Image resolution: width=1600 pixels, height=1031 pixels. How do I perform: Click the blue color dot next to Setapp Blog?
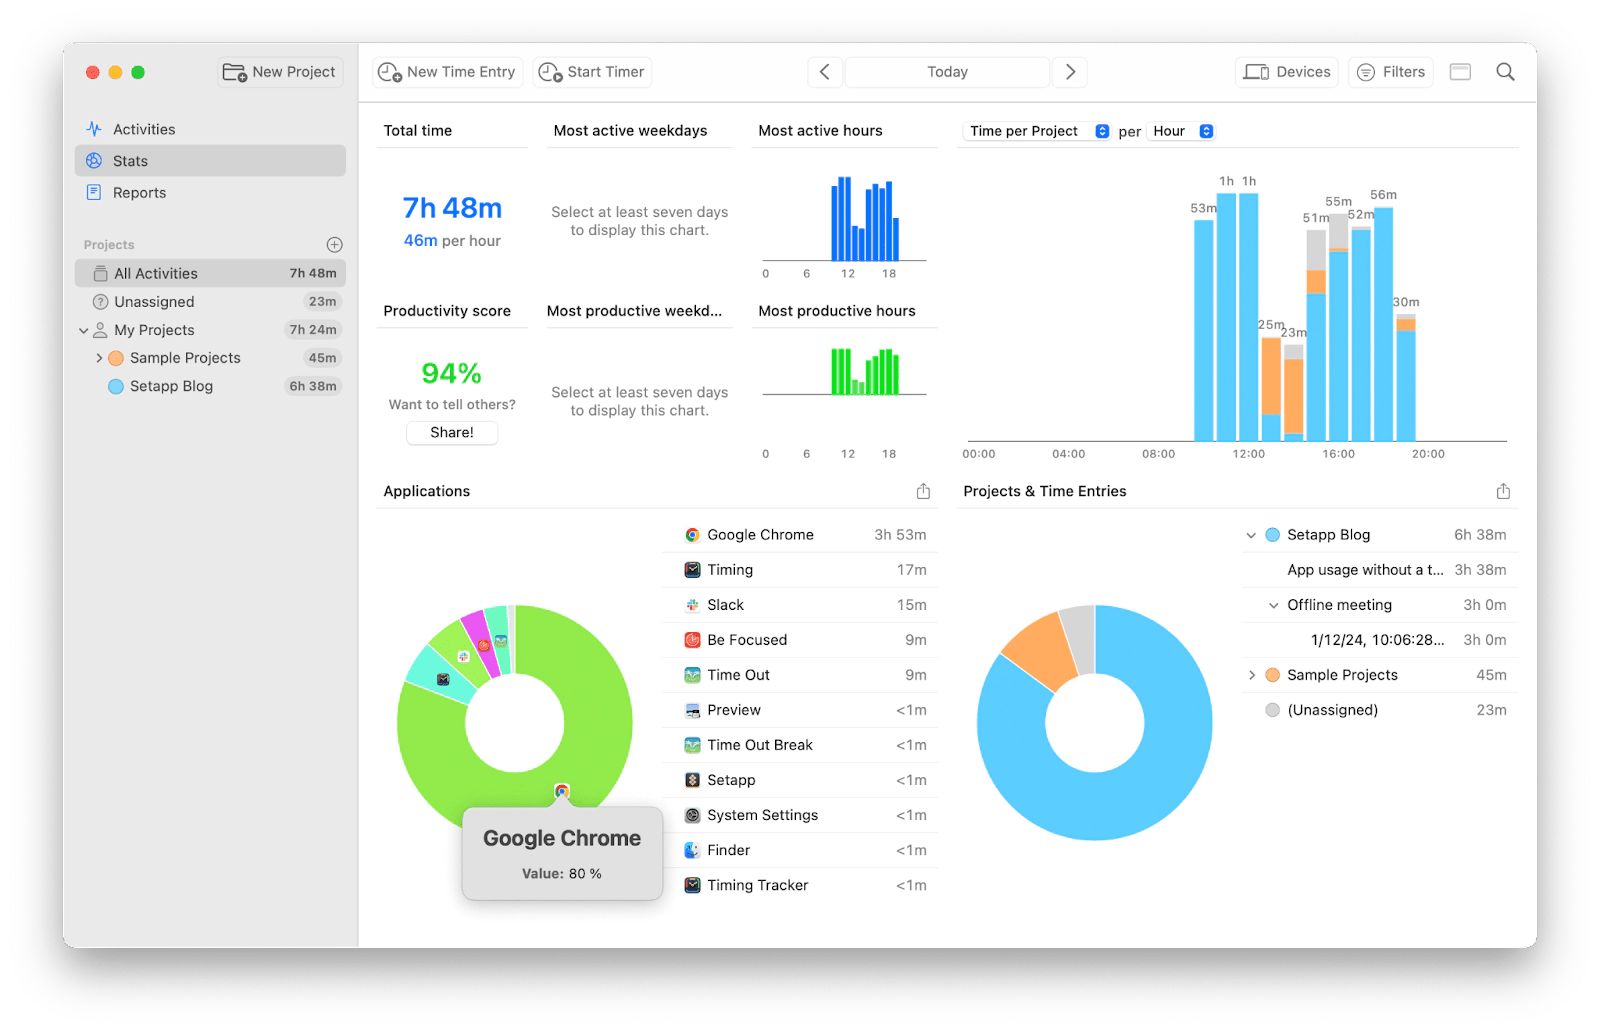pos(1272,534)
